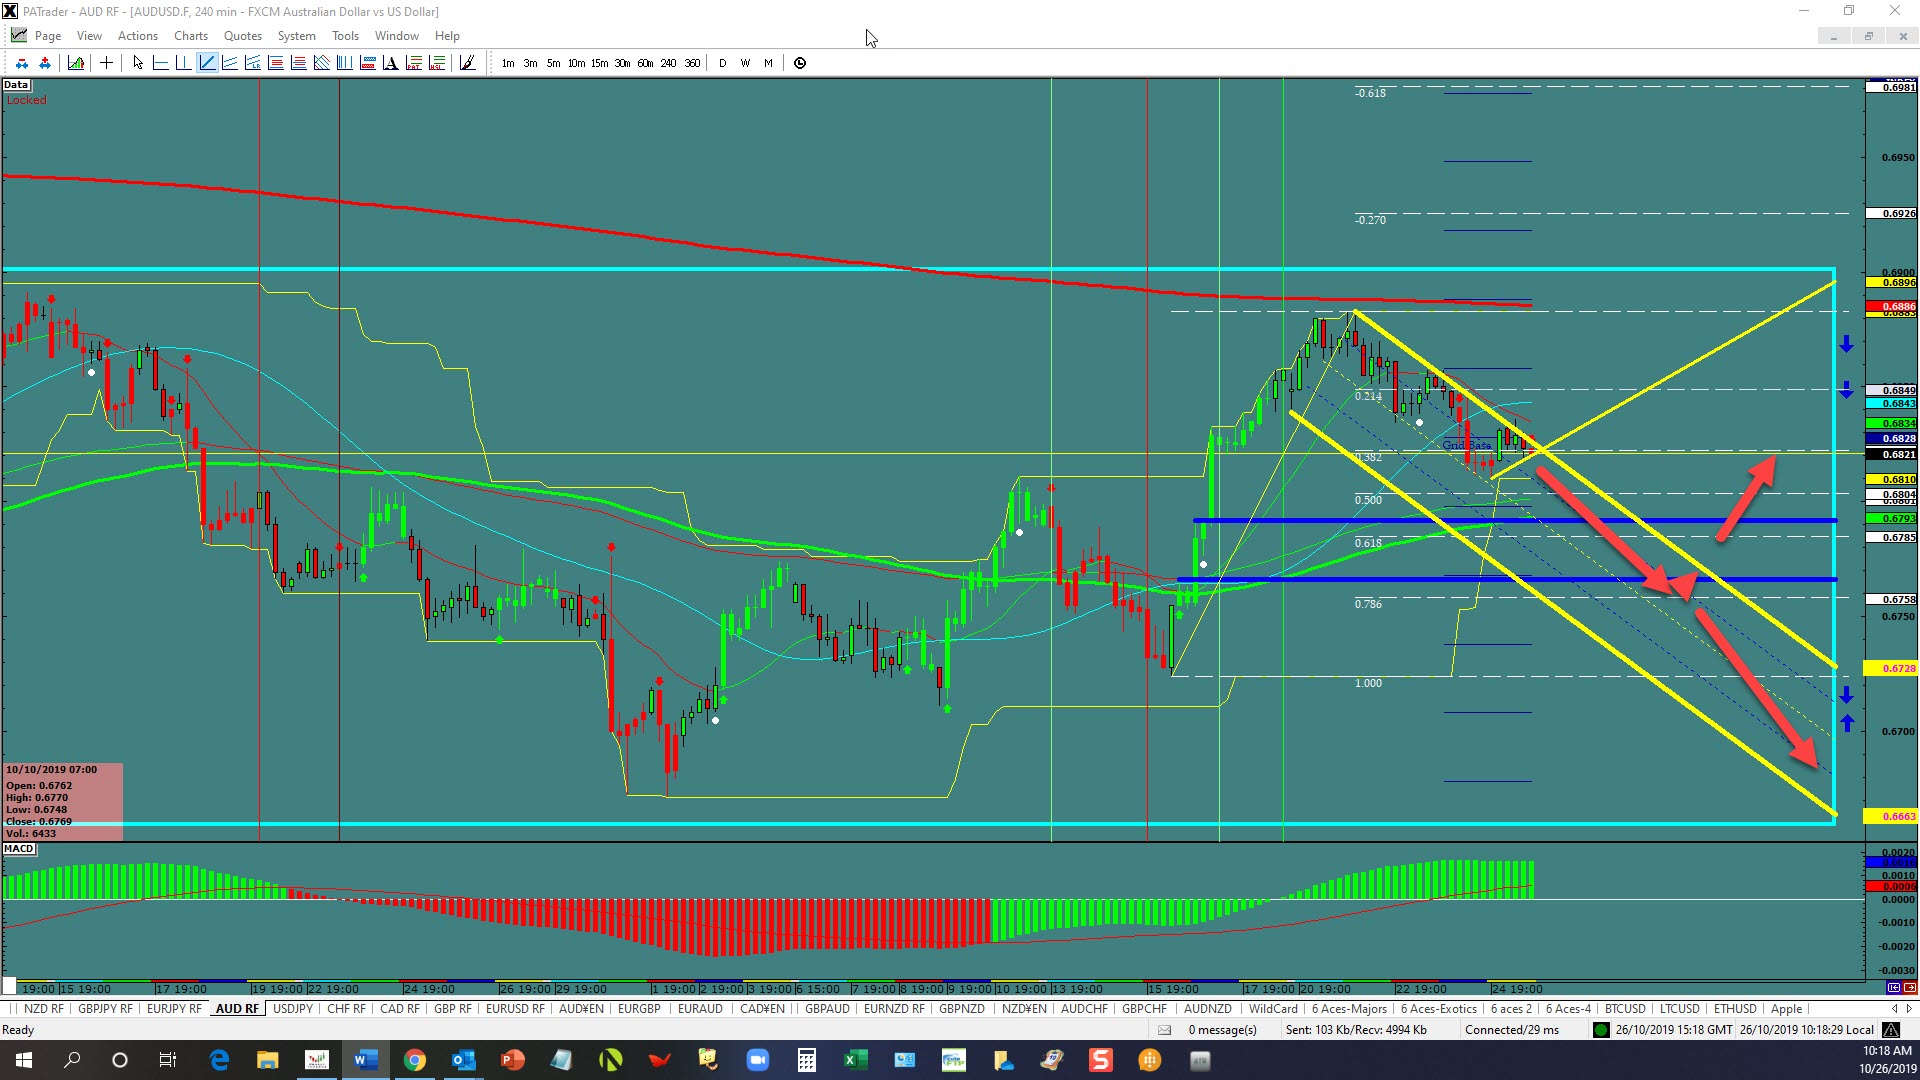Open the System menu

point(296,36)
